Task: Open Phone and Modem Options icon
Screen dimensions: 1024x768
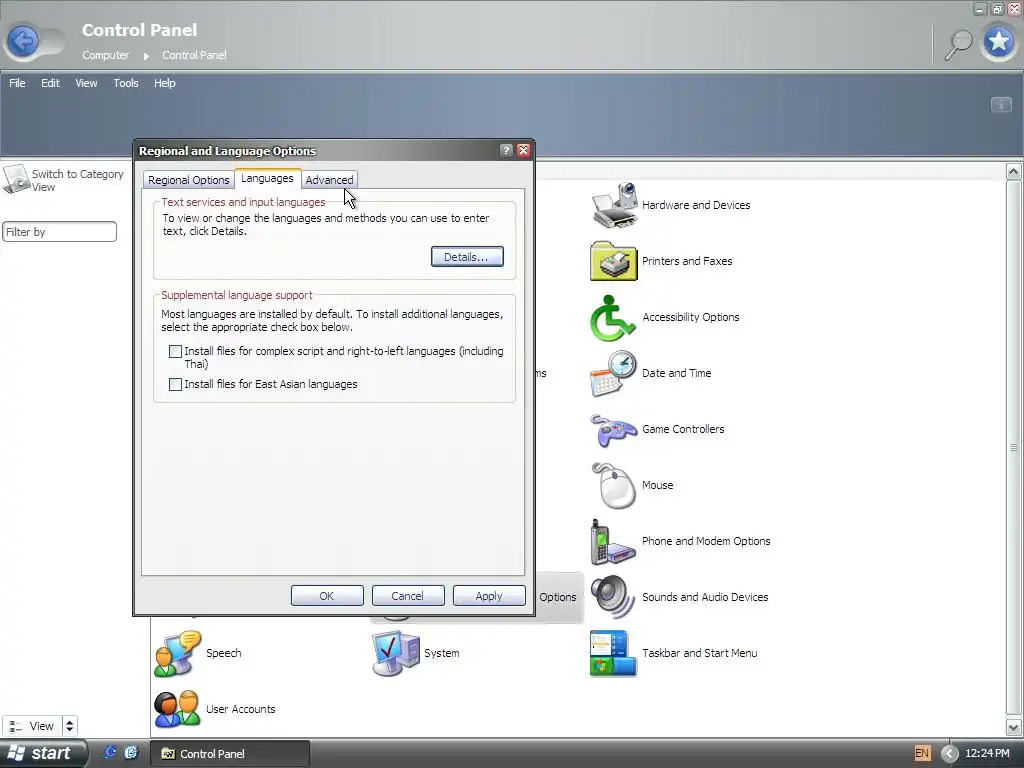Action: point(613,542)
